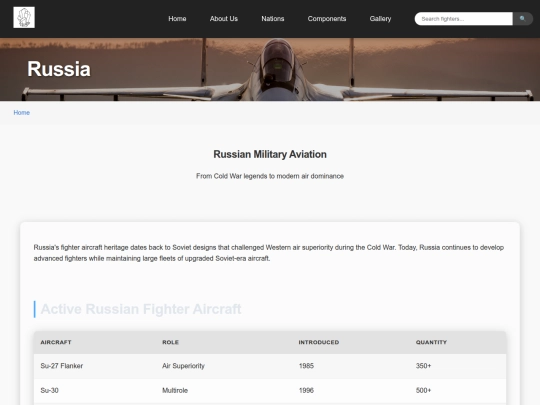Open the Components nav item
Image resolution: width=540 pixels, height=405 pixels.
pyautogui.click(x=327, y=19)
